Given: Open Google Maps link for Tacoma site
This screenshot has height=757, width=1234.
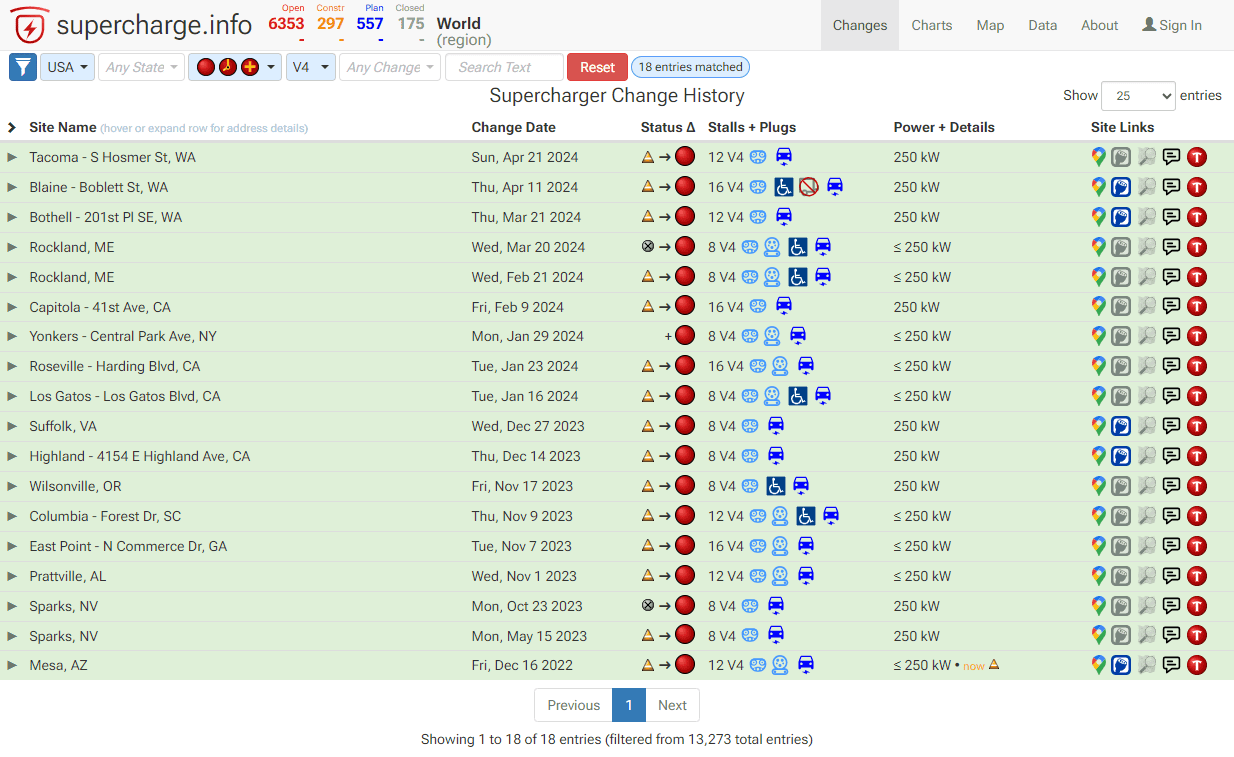Looking at the screenshot, I should click(1098, 157).
